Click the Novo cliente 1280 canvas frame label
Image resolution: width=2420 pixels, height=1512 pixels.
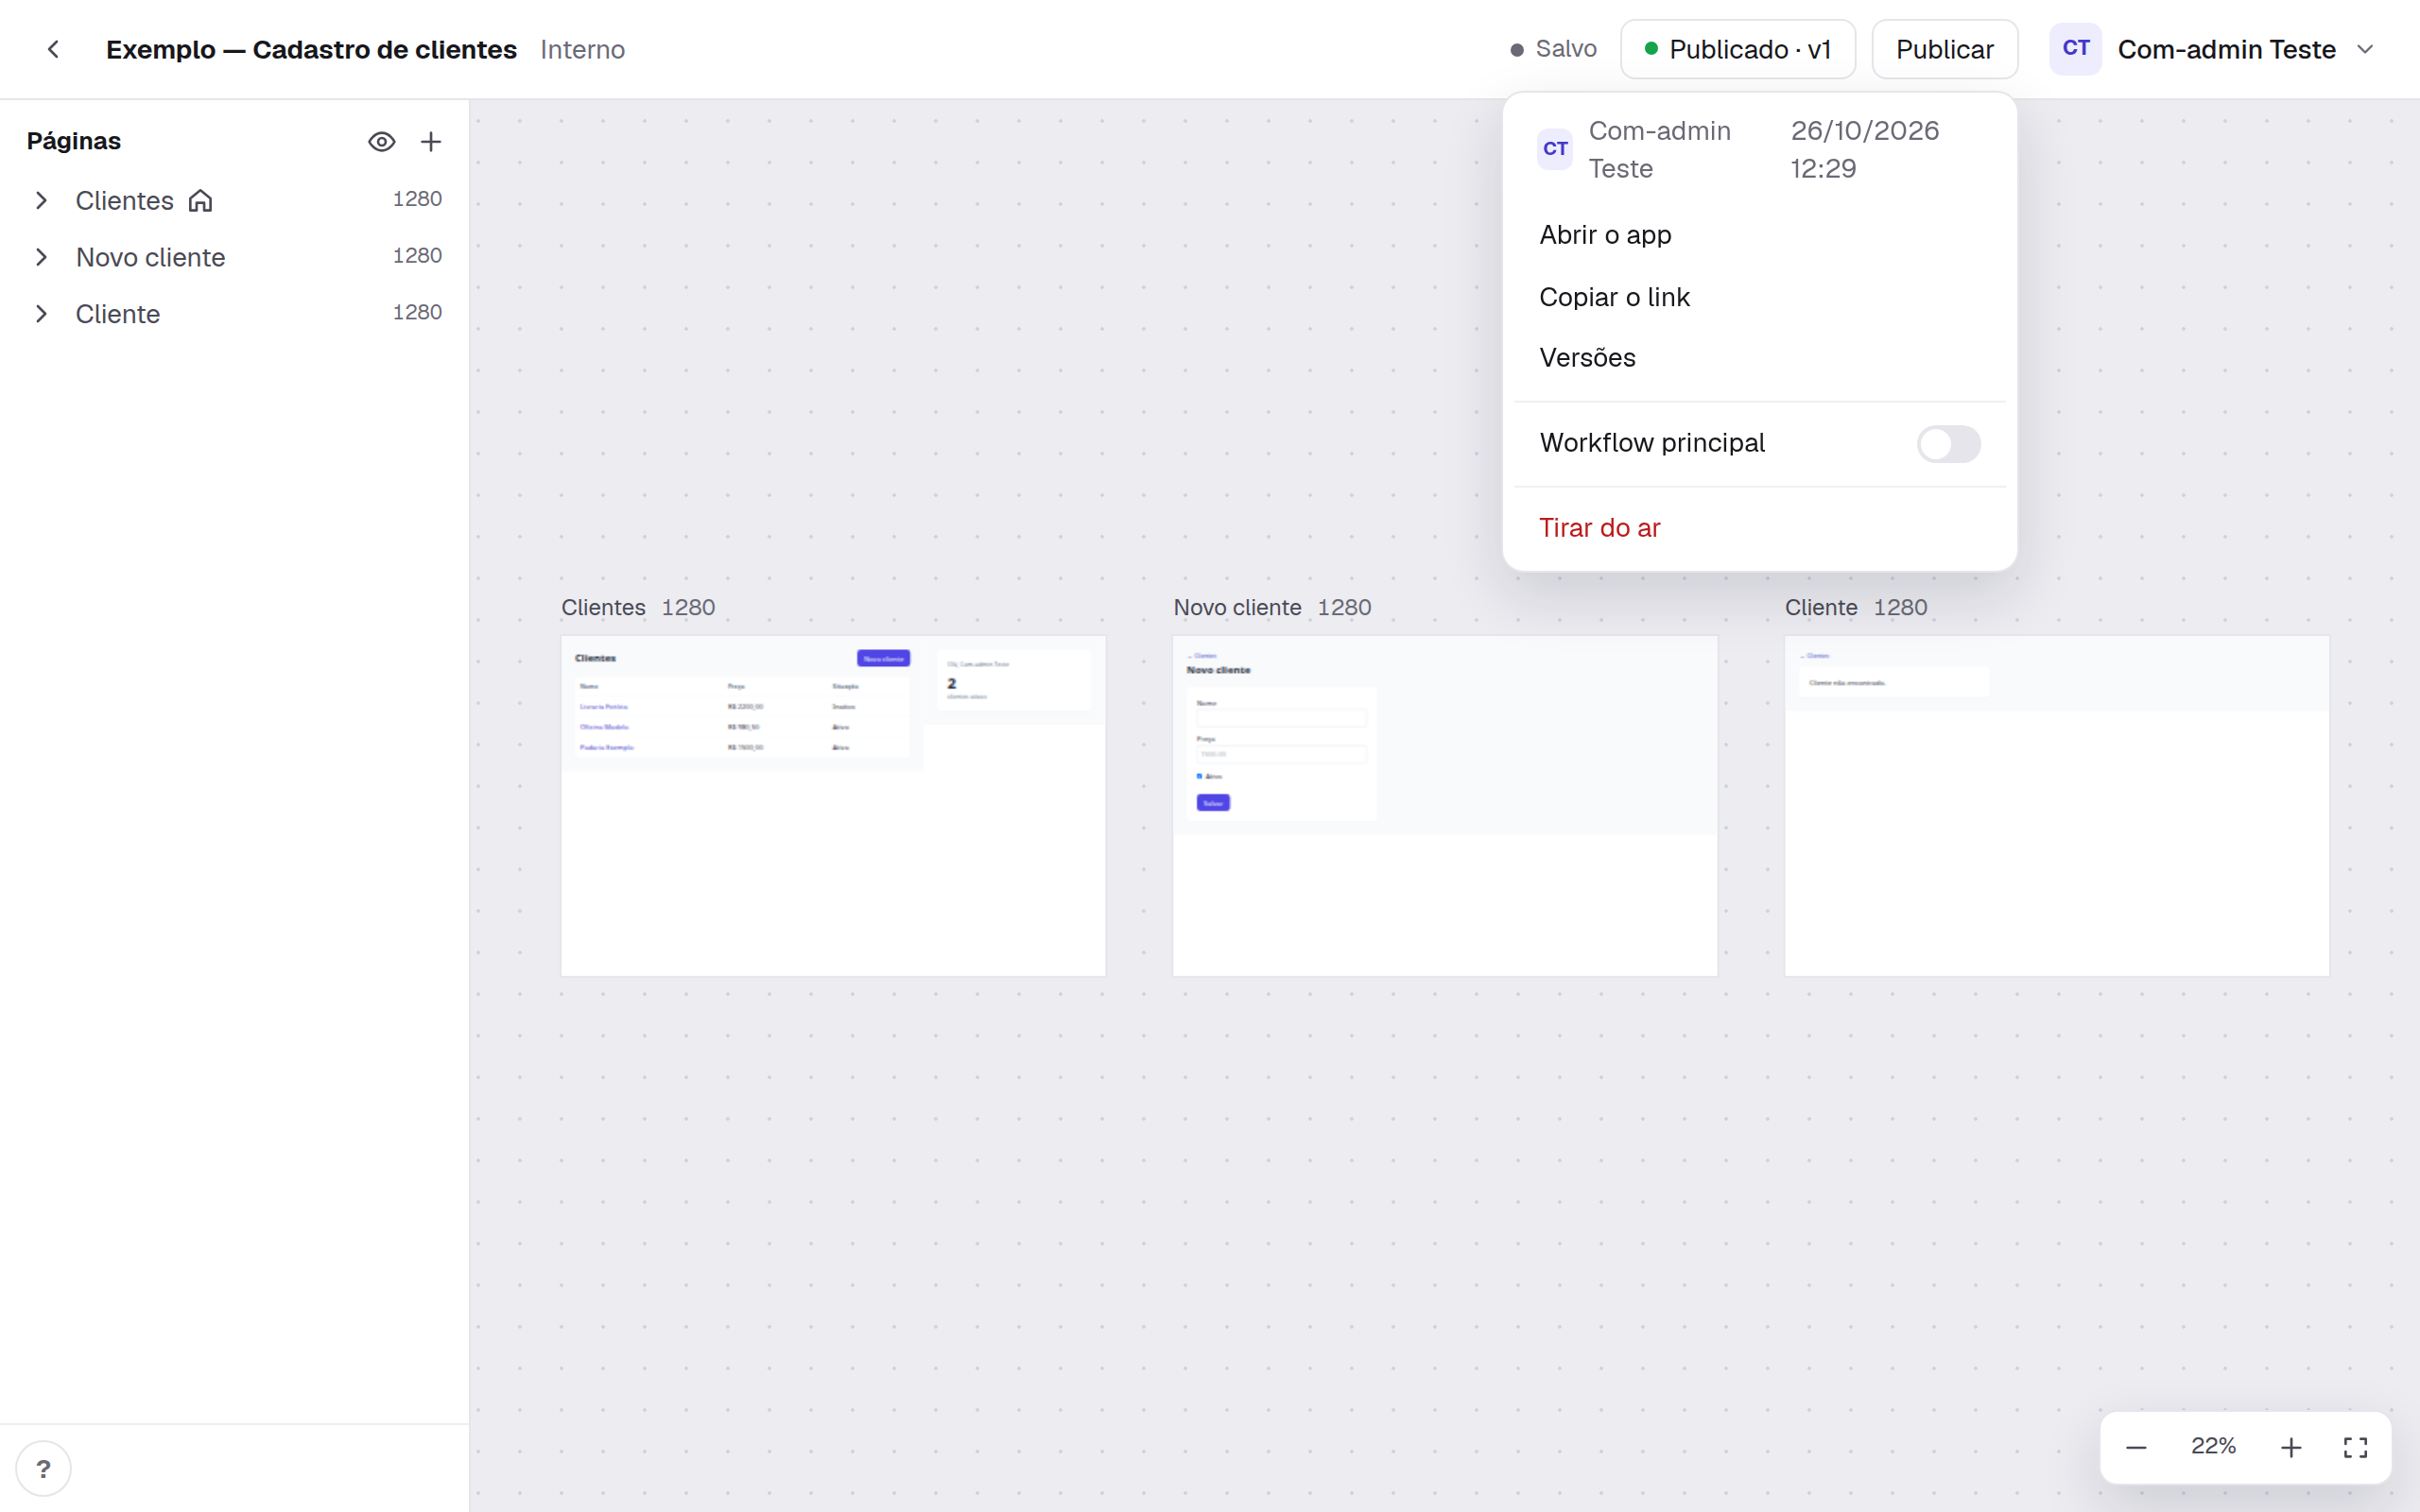1272,608
